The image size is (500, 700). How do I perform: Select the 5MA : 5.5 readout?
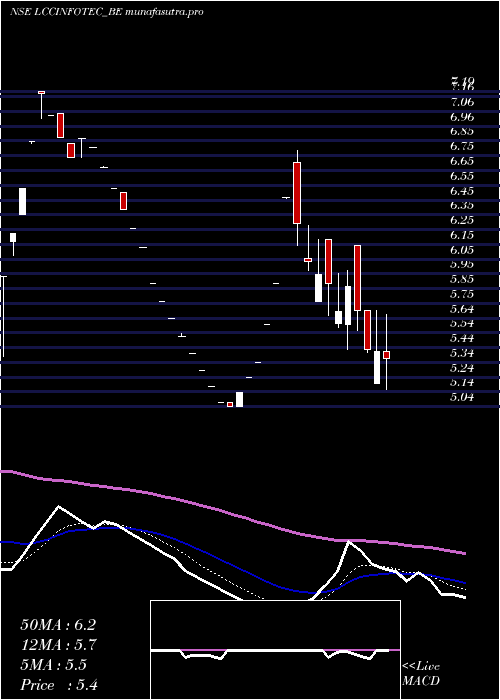click(54, 665)
